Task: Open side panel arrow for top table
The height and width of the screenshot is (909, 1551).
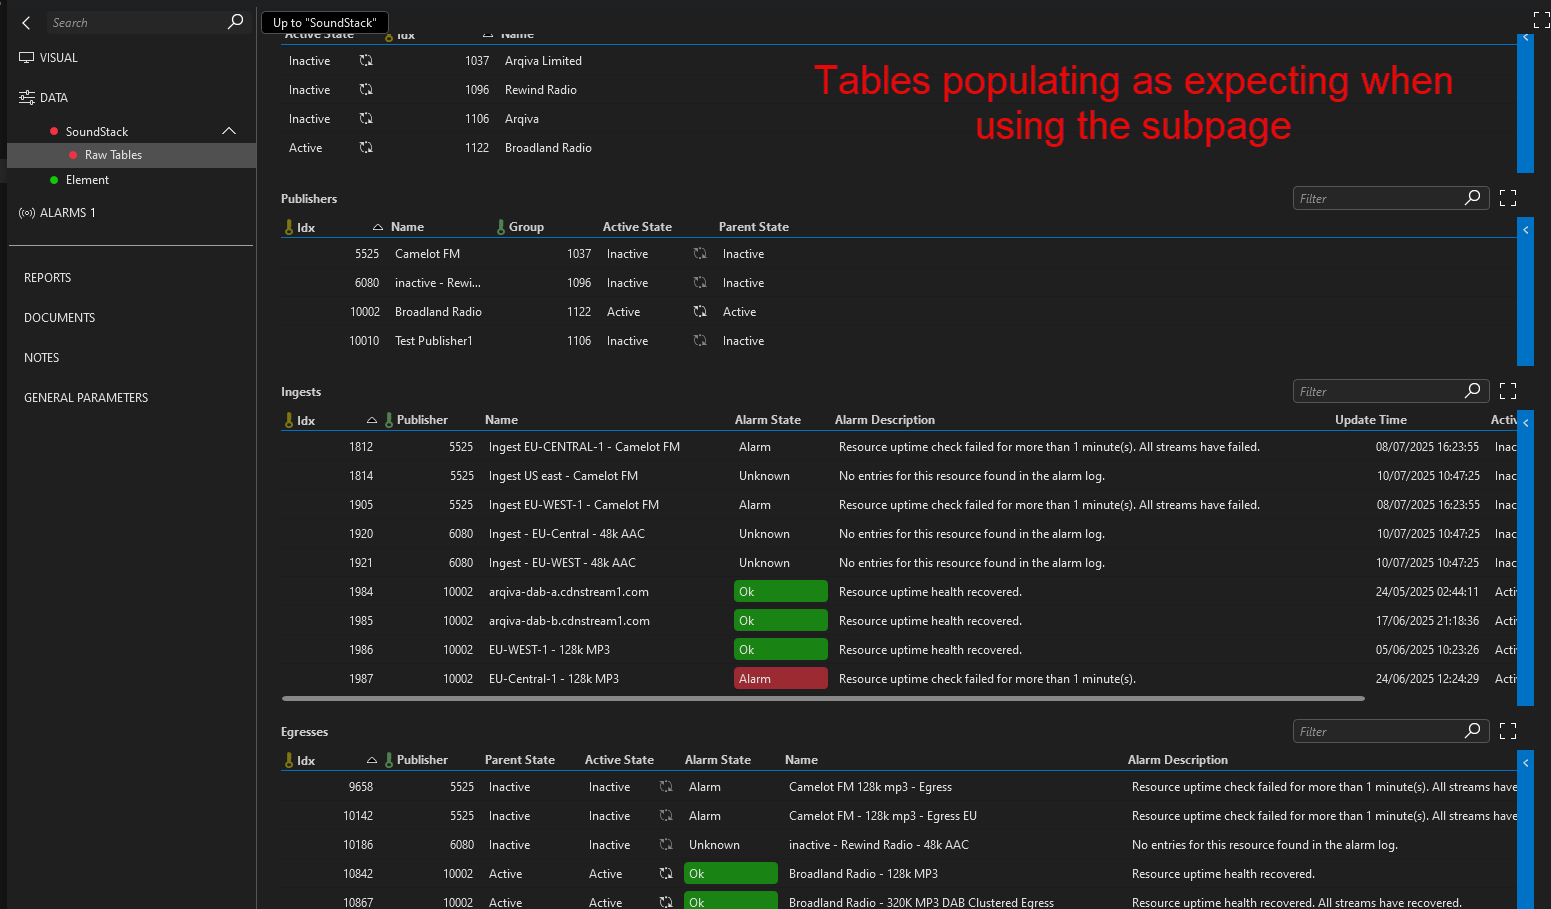Action: pyautogui.click(x=1526, y=38)
